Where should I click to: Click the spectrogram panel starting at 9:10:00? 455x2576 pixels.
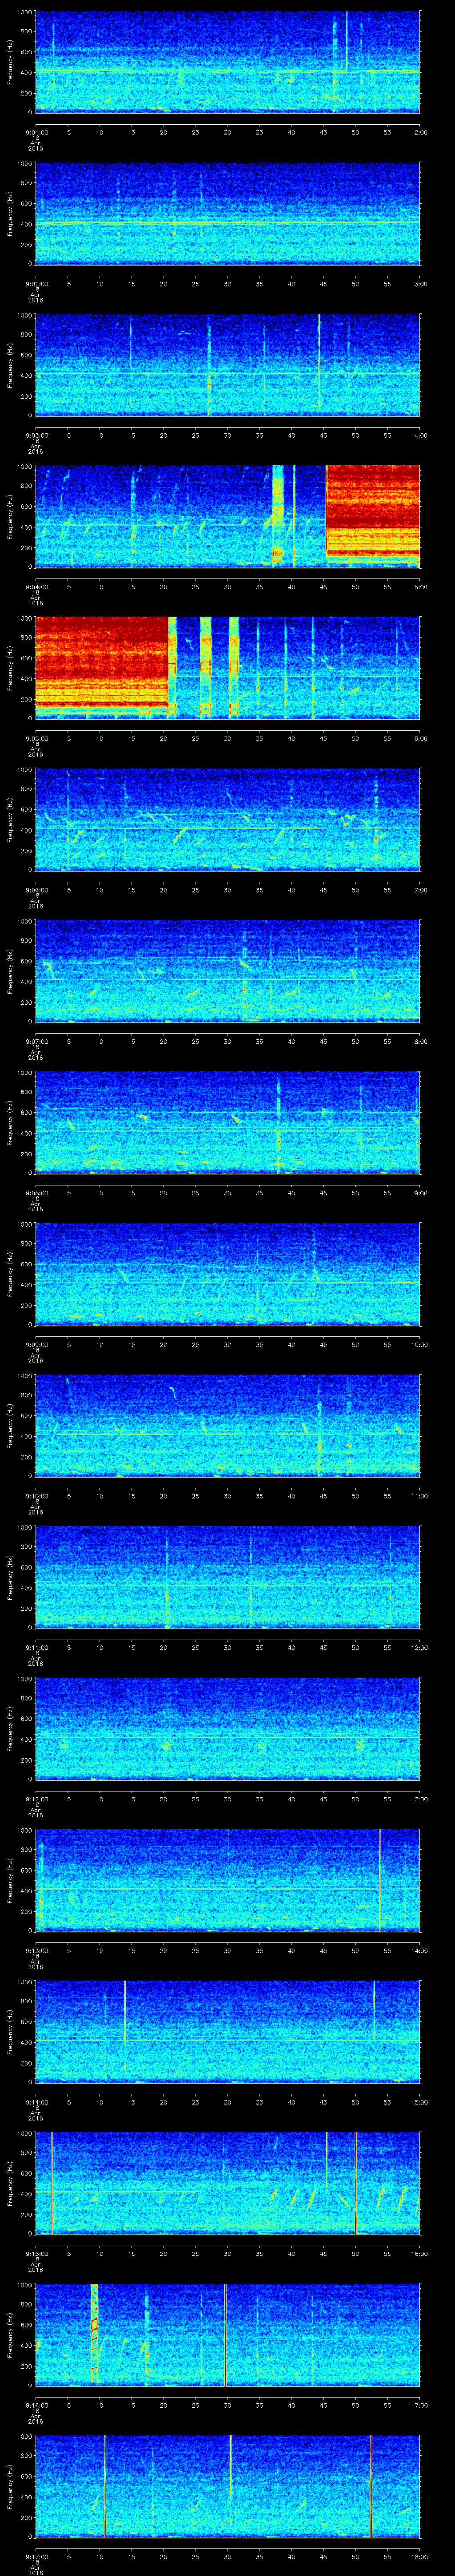[227, 1425]
